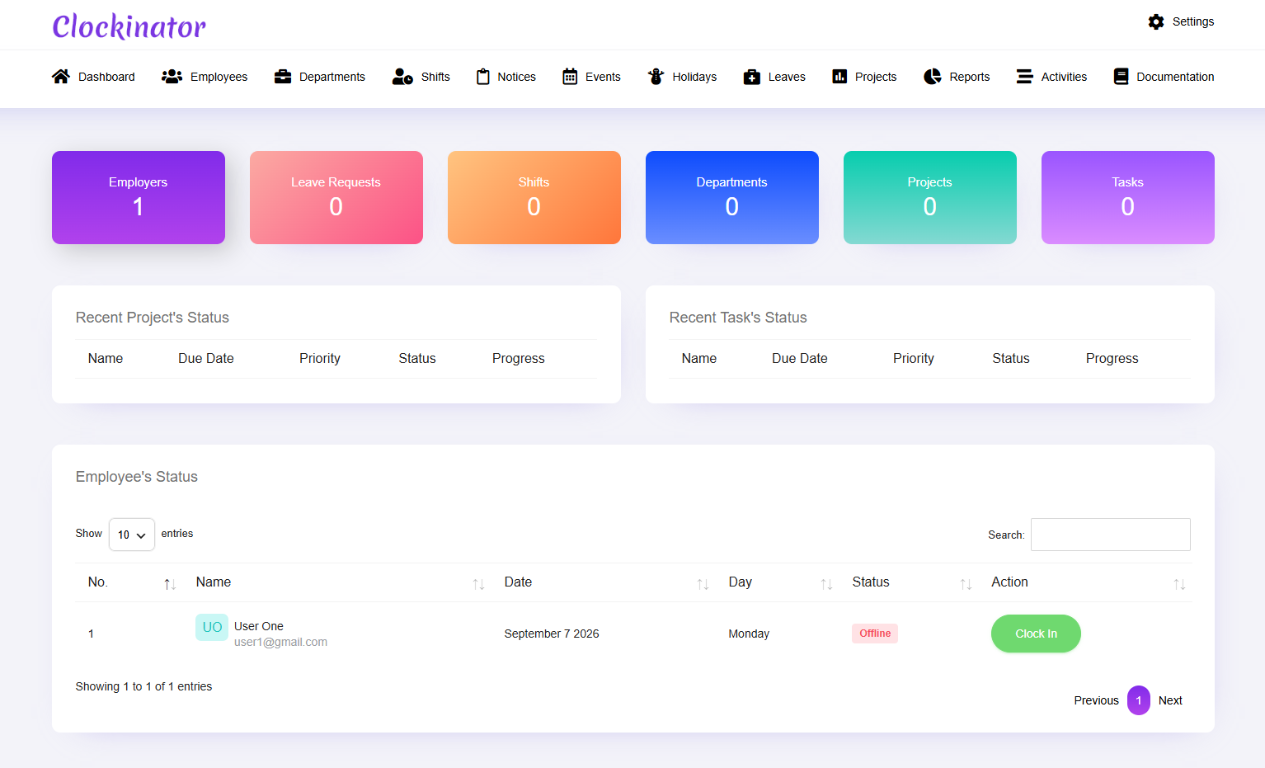Click the Events calendar icon
Image resolution: width=1265 pixels, height=768 pixels.
point(570,76)
